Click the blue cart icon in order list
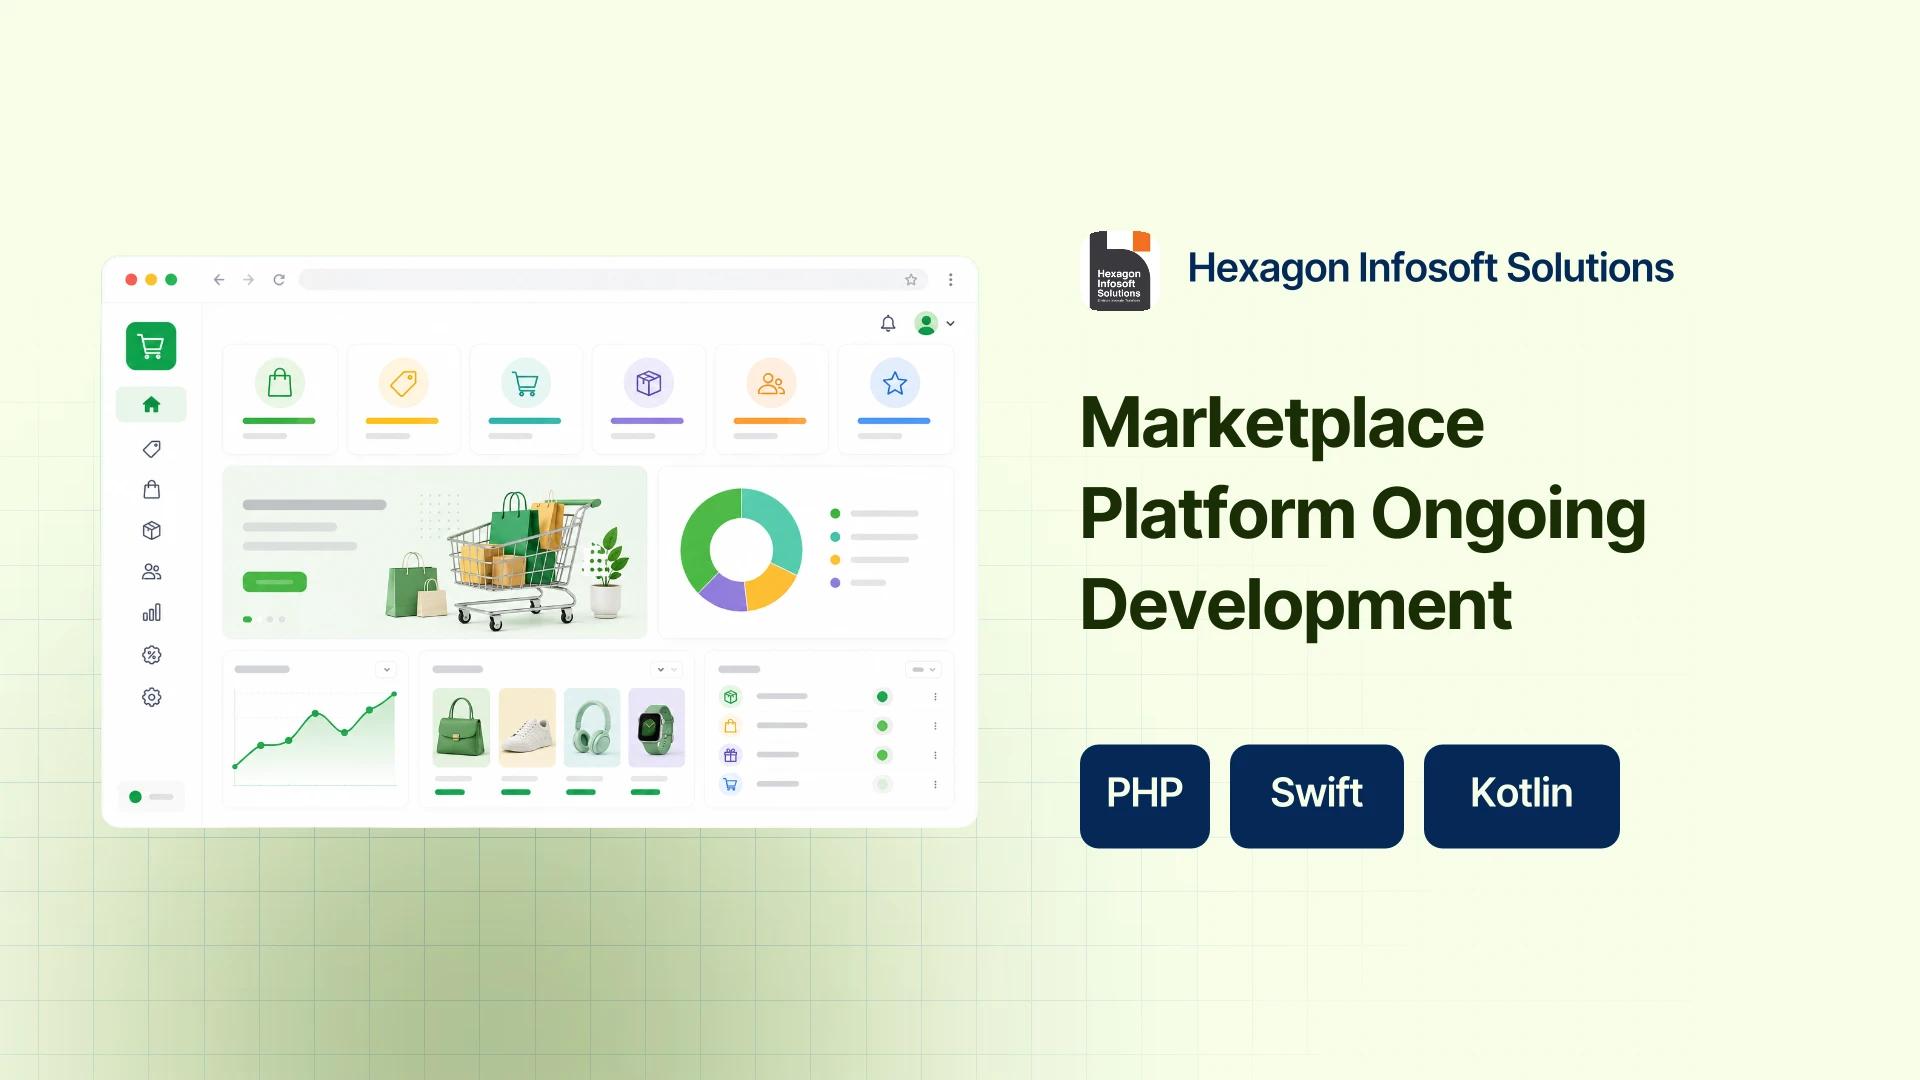 (x=731, y=784)
